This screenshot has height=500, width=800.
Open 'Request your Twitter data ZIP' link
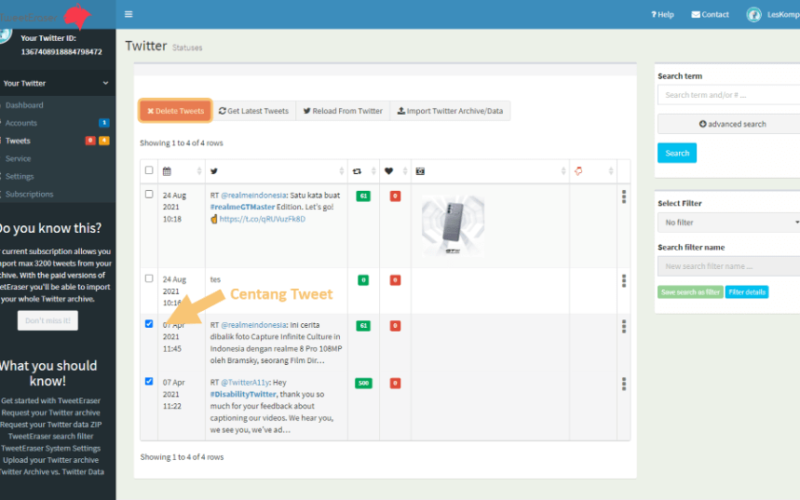pos(51,424)
